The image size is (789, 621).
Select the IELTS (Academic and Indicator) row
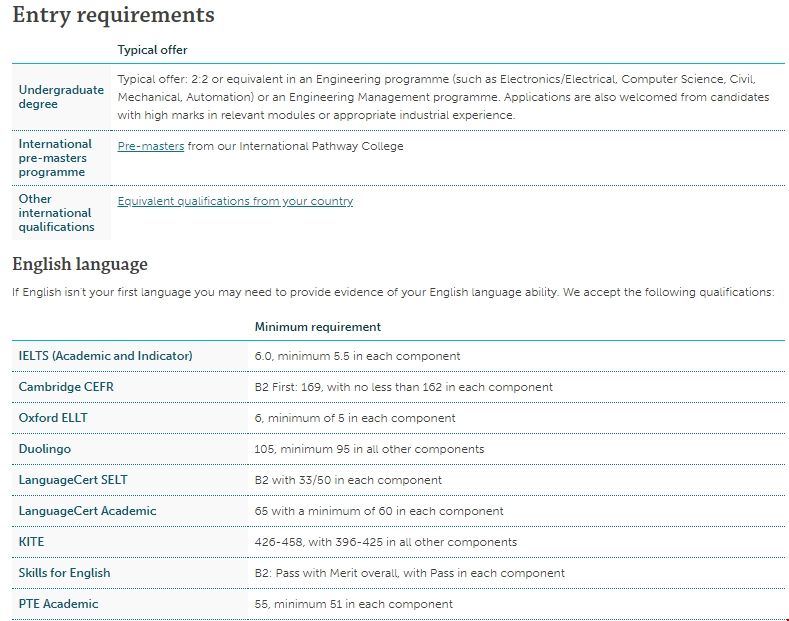pyautogui.click(x=105, y=356)
